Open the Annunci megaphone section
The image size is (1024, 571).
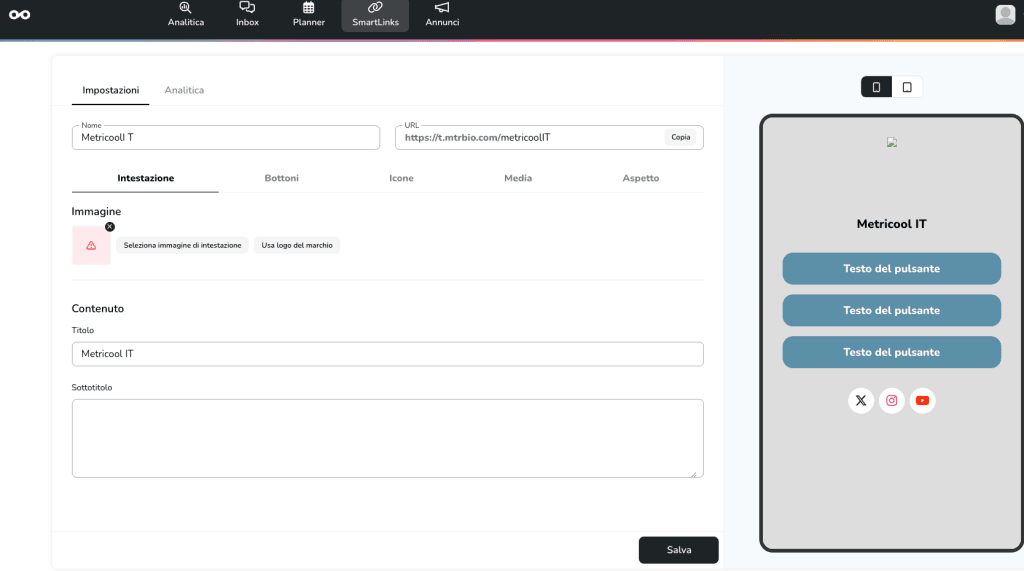[442, 14]
